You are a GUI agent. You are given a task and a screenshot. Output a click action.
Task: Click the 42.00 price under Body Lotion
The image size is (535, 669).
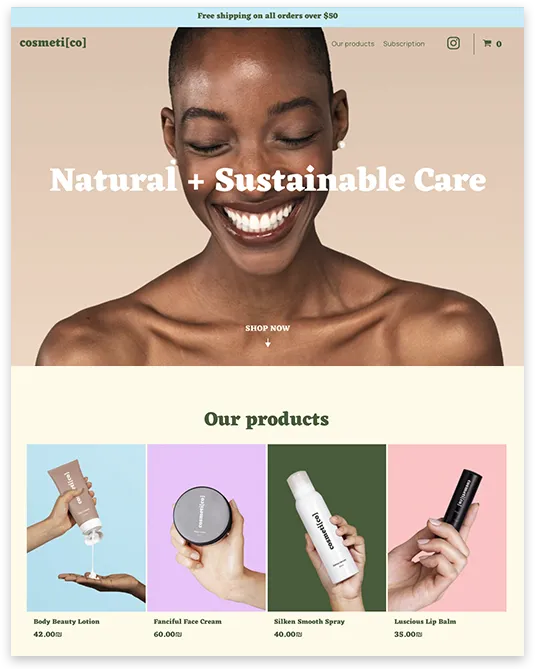[47, 634]
